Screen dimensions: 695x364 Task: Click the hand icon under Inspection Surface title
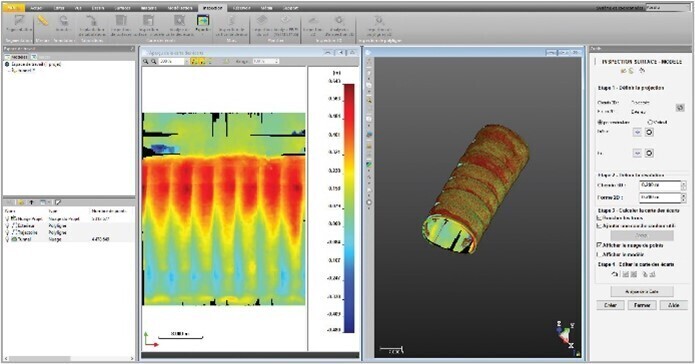pyautogui.click(x=642, y=71)
